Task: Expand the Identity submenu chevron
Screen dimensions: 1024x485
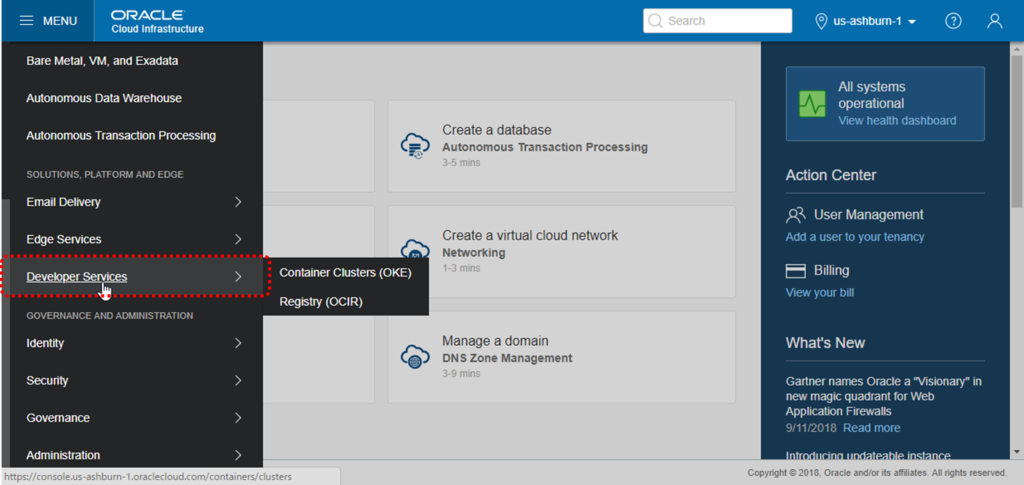Action: (x=238, y=343)
